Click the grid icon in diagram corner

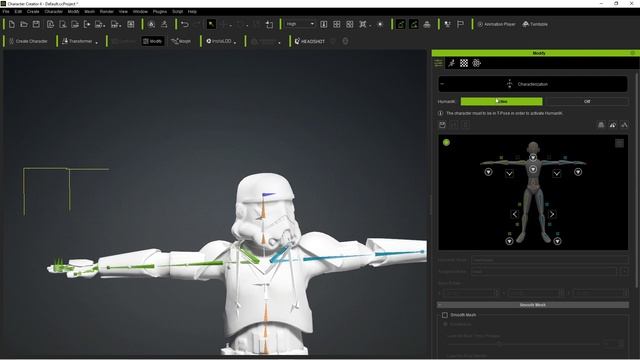[x=619, y=143]
